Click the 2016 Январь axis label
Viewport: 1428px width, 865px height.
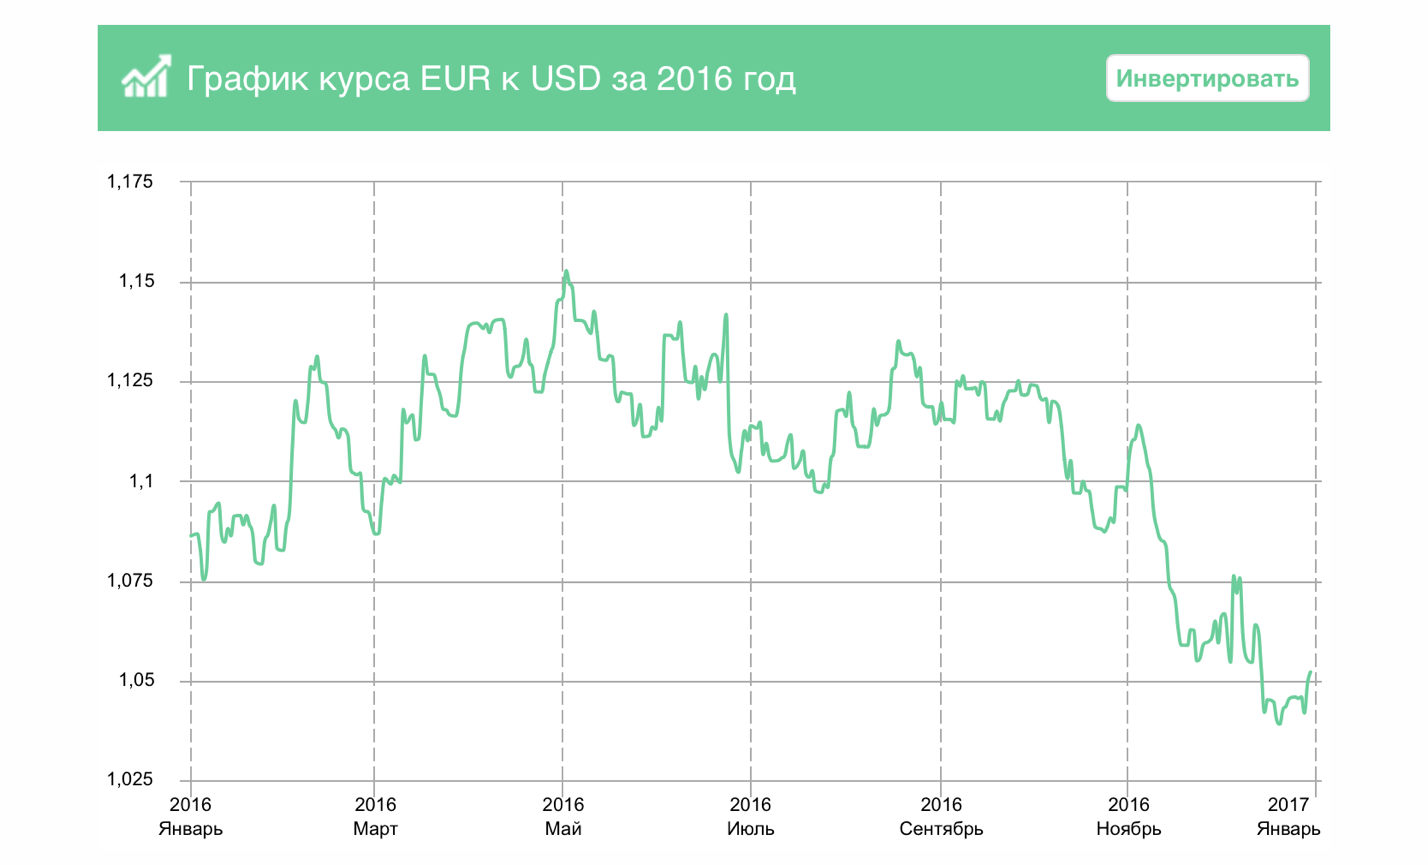pyautogui.click(x=190, y=817)
